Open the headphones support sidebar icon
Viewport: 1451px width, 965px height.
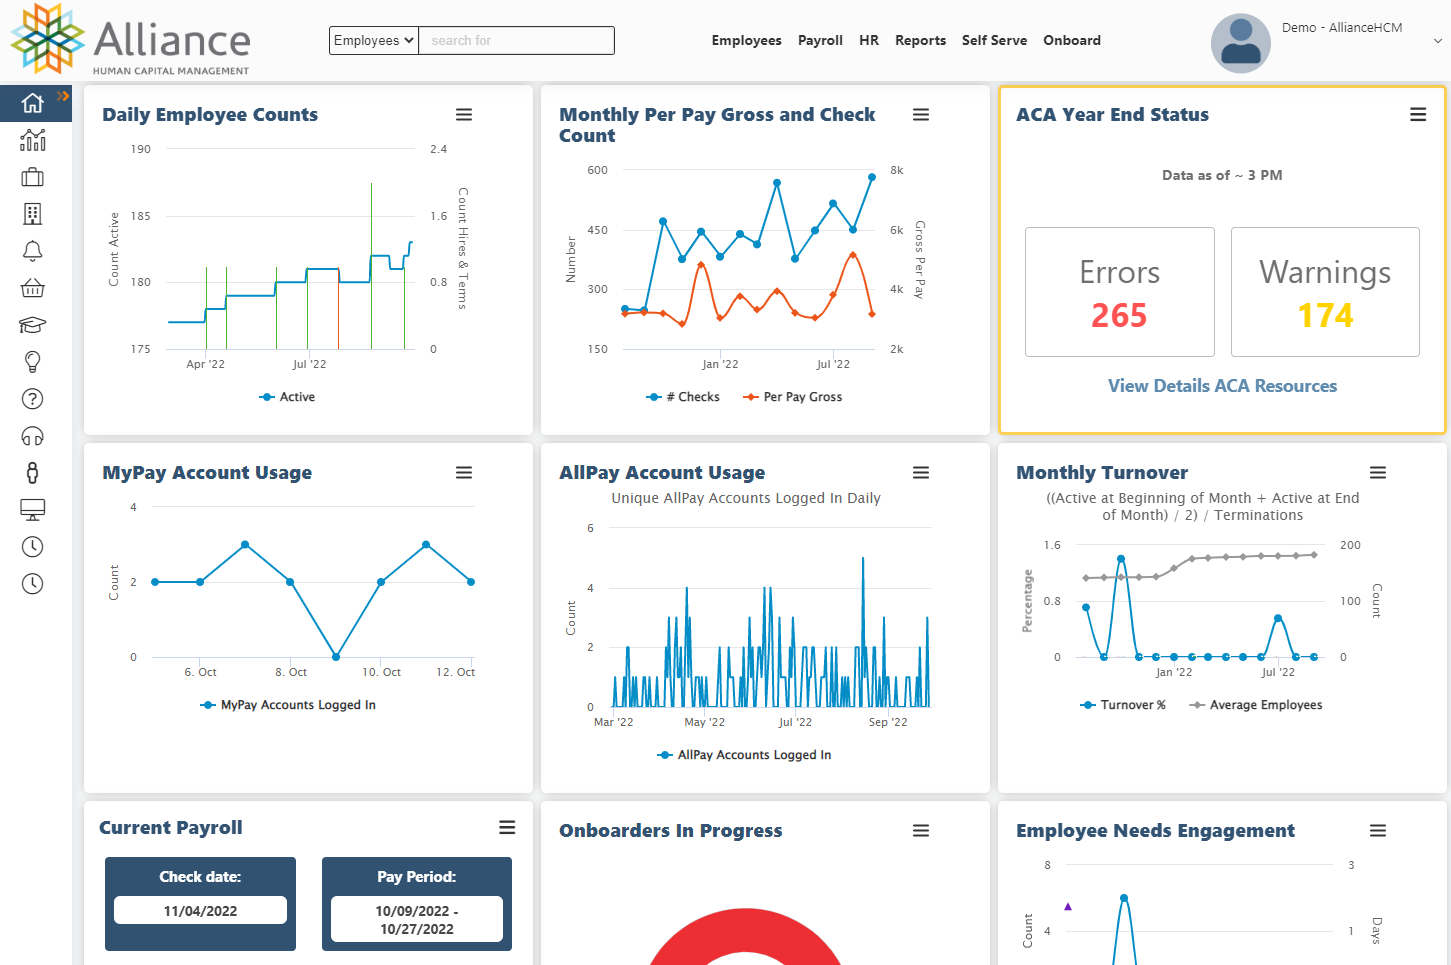pyautogui.click(x=32, y=436)
